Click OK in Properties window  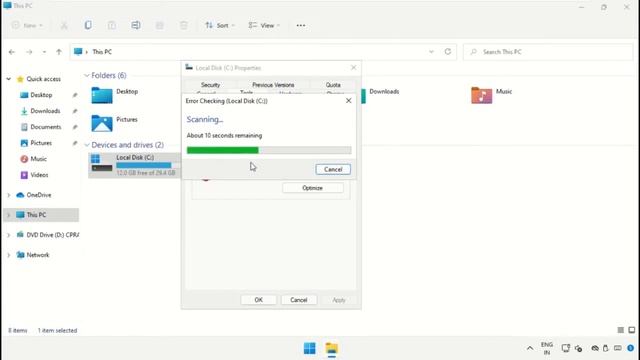pyautogui.click(x=258, y=300)
